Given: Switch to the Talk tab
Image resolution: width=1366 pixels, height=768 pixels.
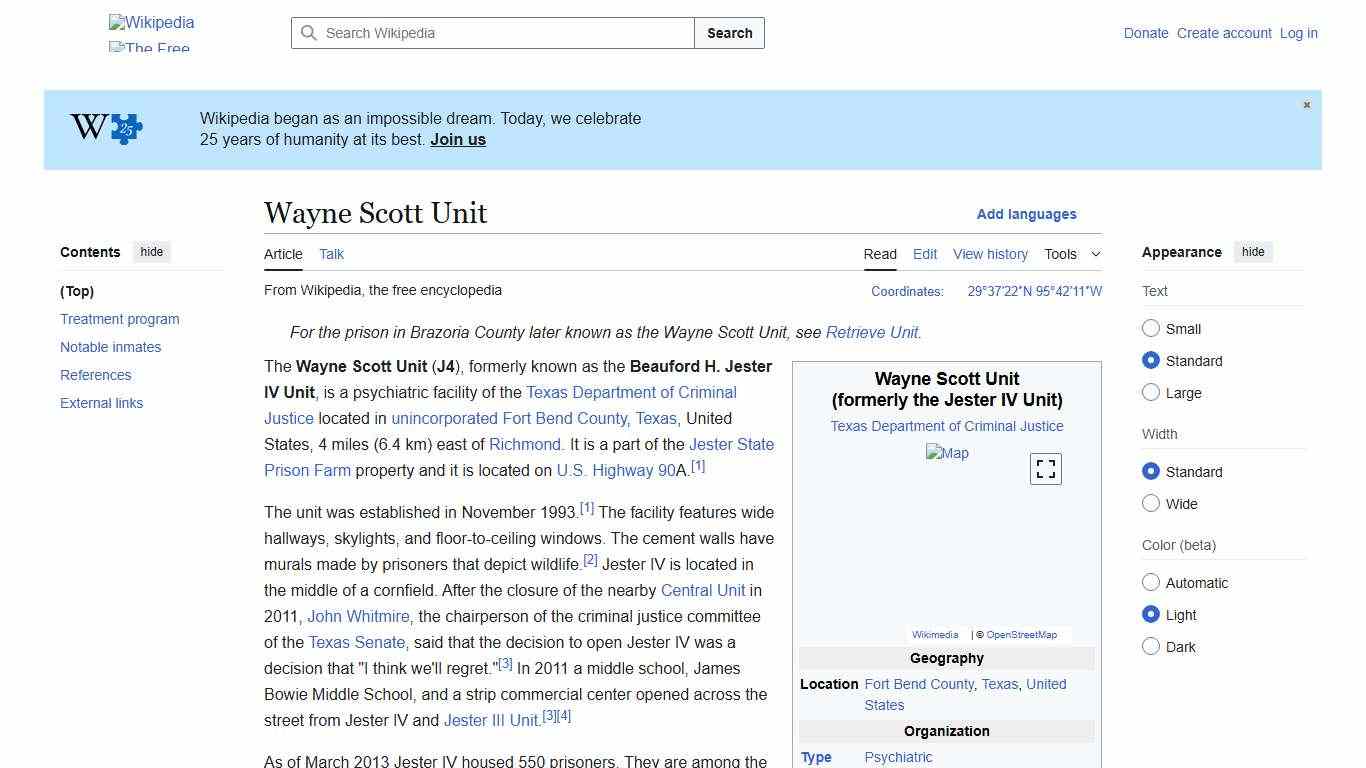Looking at the screenshot, I should click(x=331, y=254).
